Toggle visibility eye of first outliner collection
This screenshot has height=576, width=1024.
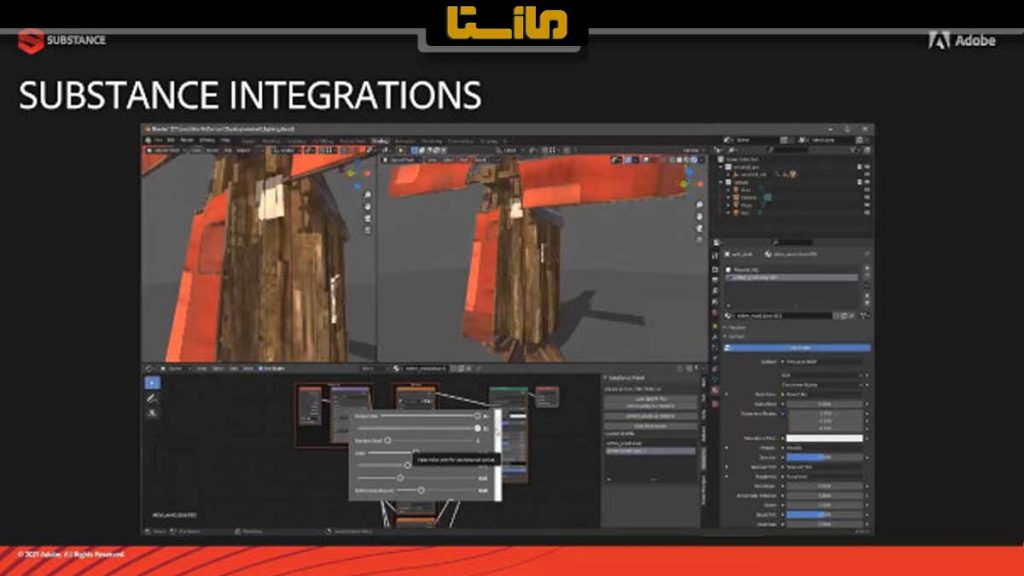pos(867,167)
